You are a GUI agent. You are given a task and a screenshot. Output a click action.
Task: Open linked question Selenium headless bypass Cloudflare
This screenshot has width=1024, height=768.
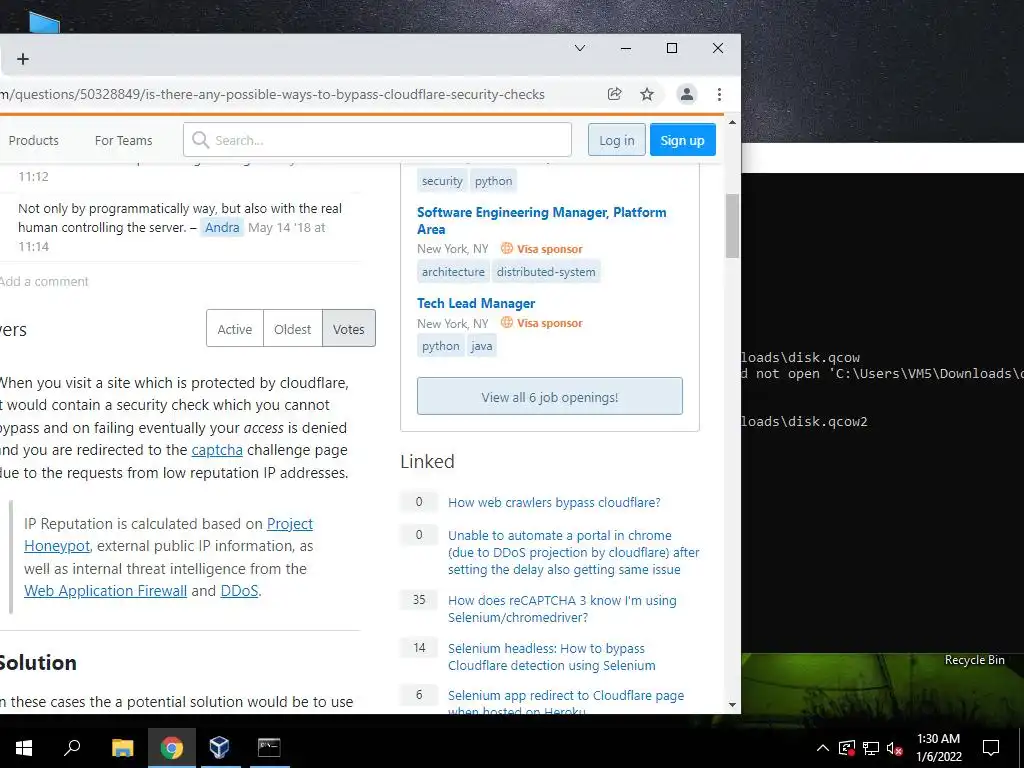(552, 657)
